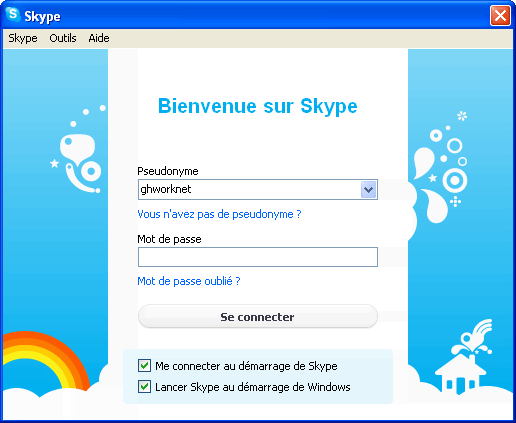Expand the Pseudonyme dropdown arrow
This screenshot has height=423, width=516.
[x=368, y=189]
